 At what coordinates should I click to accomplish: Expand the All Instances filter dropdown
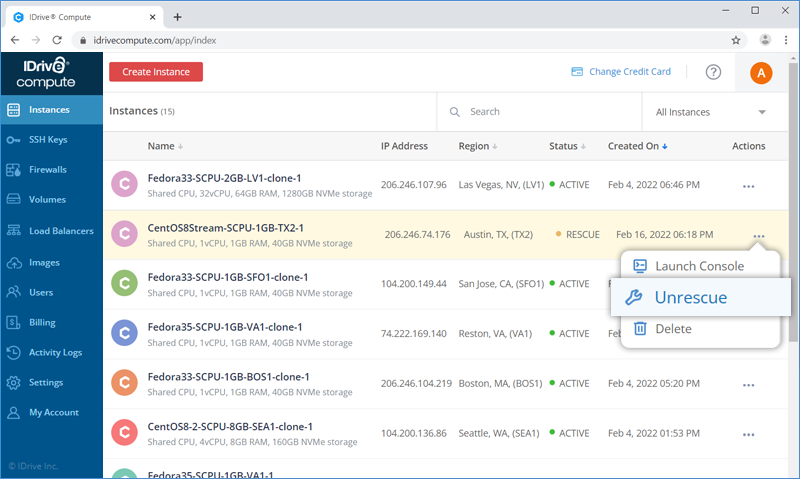[711, 112]
